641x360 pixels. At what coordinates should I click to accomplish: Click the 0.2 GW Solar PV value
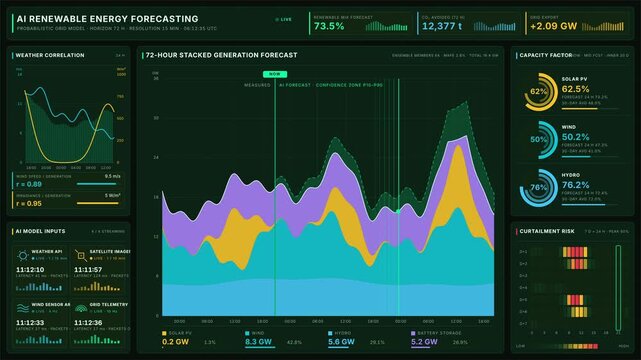[175, 342]
